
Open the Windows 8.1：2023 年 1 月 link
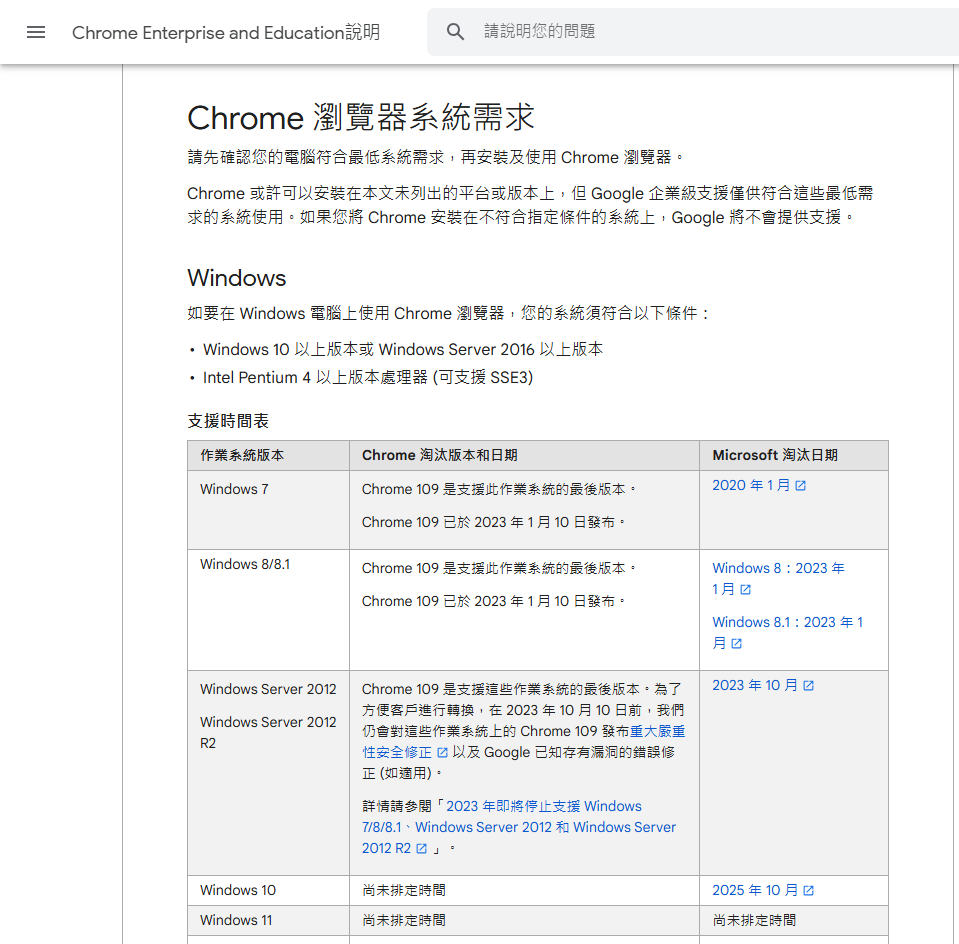coord(787,622)
